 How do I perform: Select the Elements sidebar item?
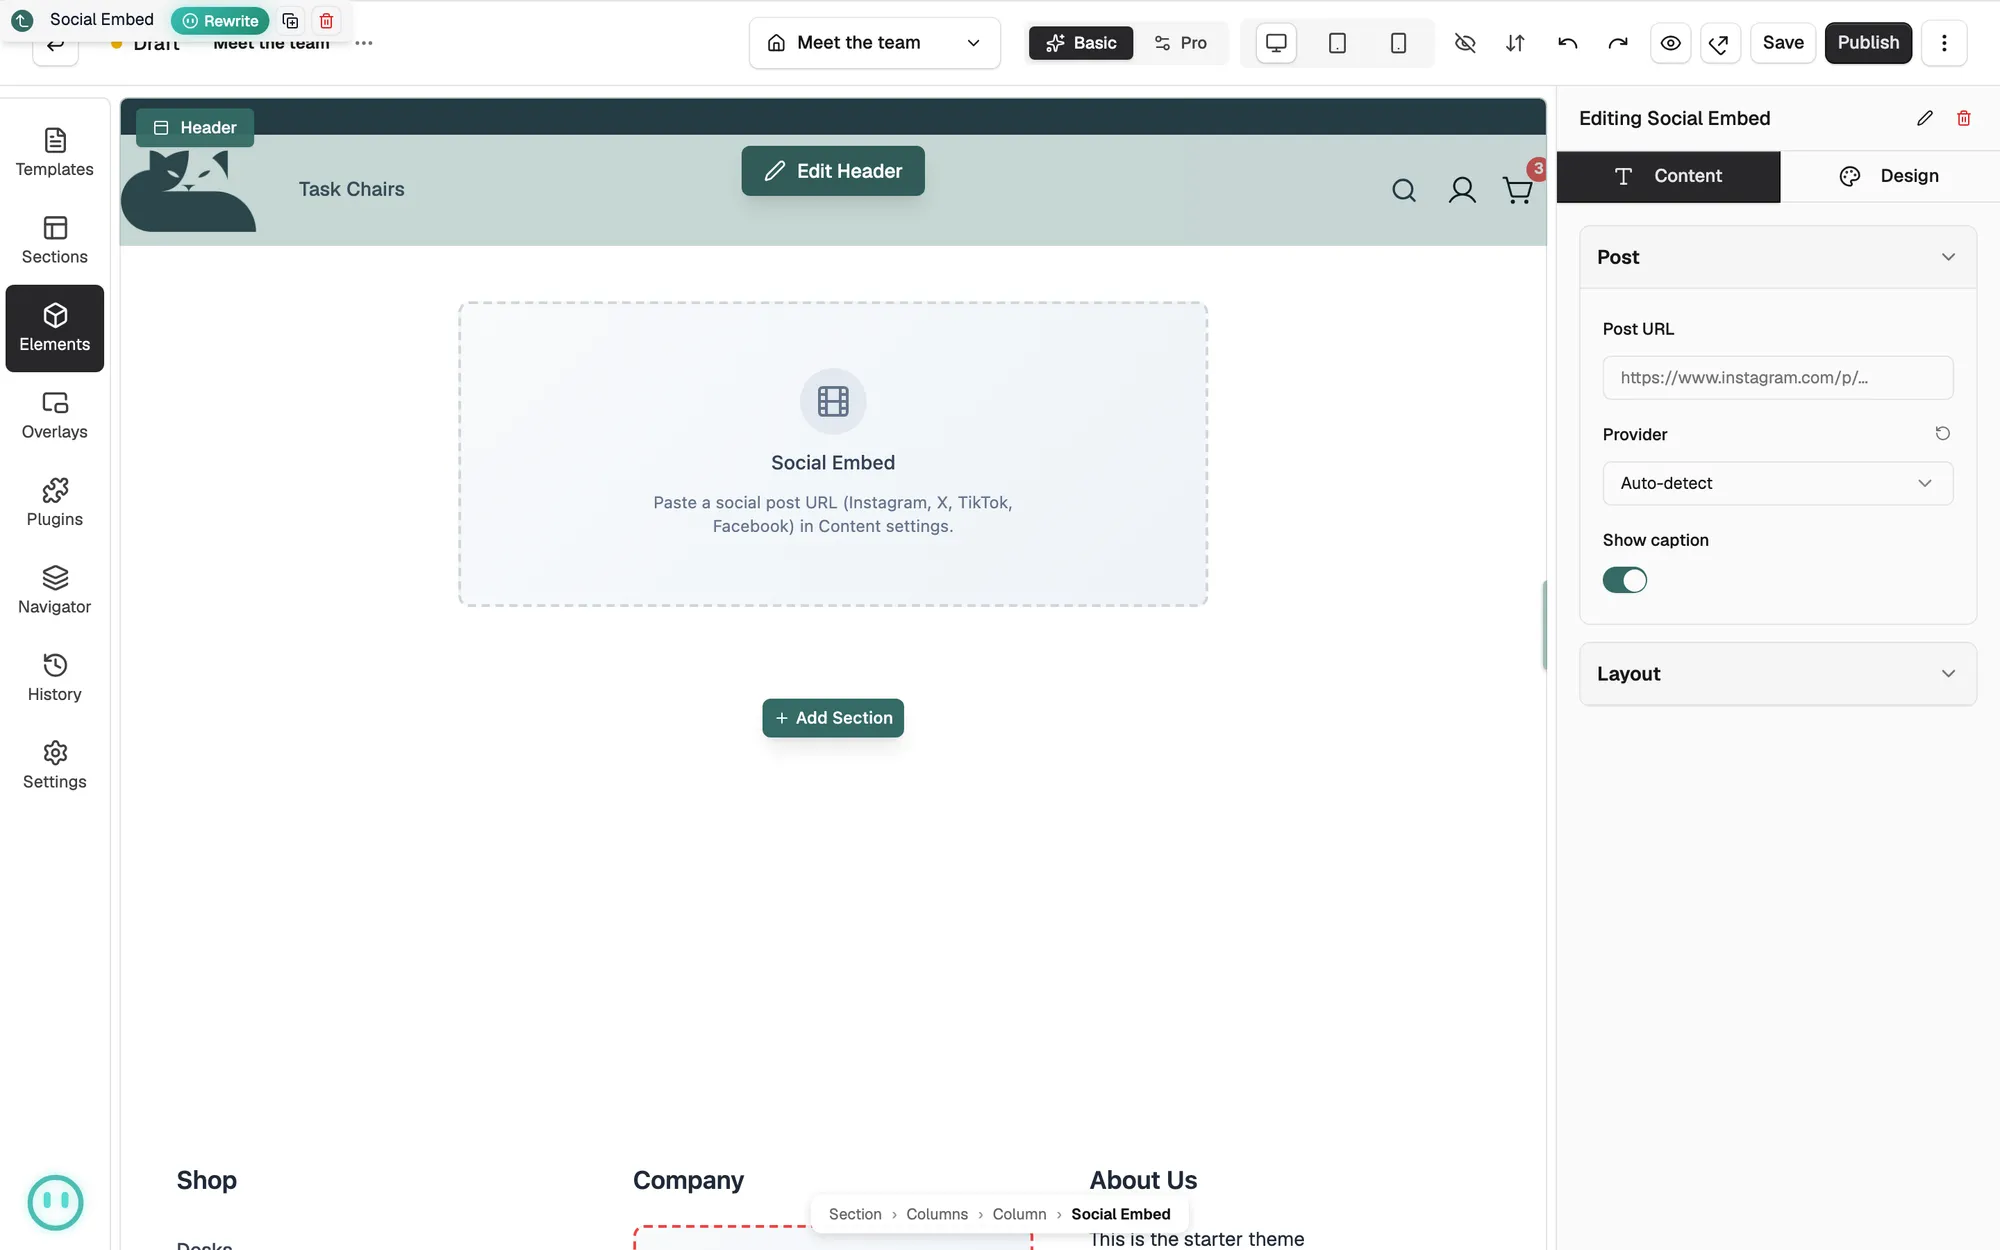tap(55, 328)
